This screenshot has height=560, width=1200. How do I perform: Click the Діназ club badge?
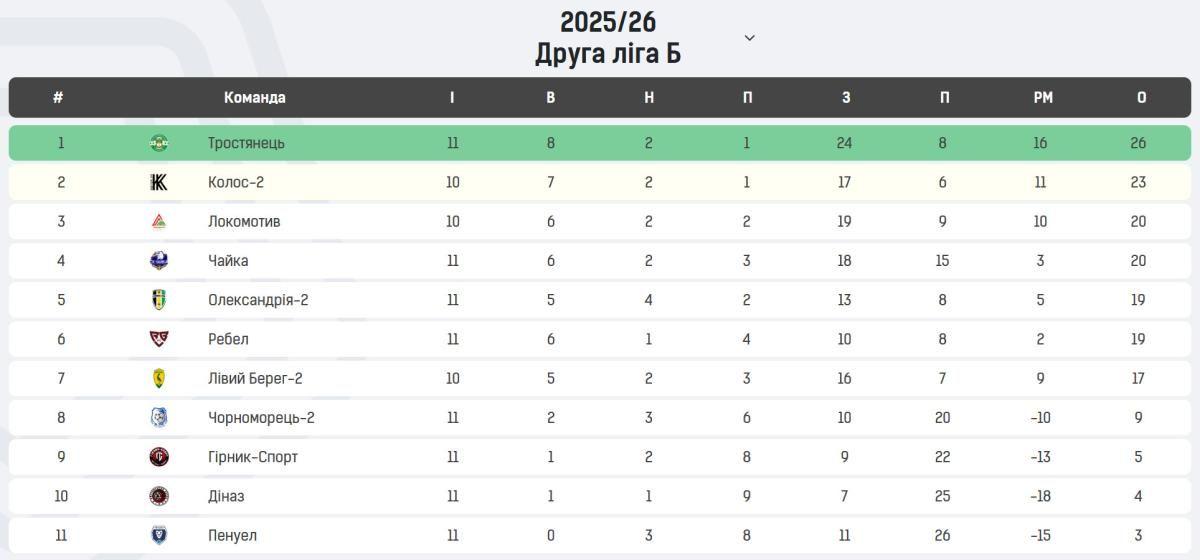(159, 496)
